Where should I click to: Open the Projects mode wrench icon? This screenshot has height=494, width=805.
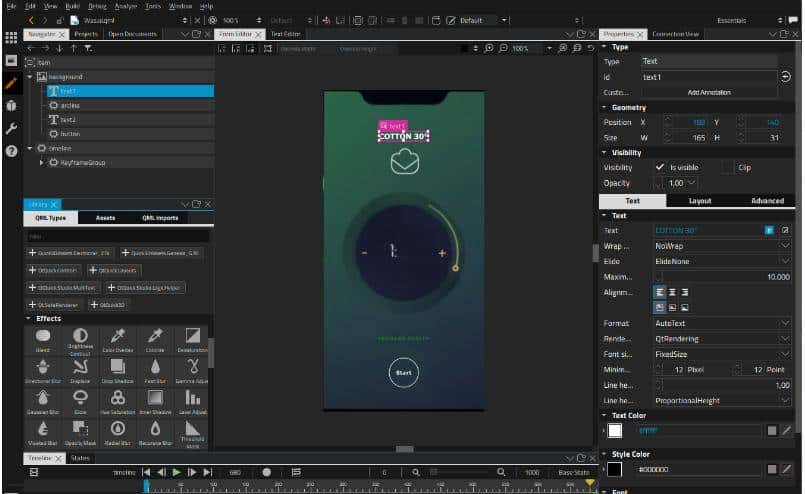11,128
